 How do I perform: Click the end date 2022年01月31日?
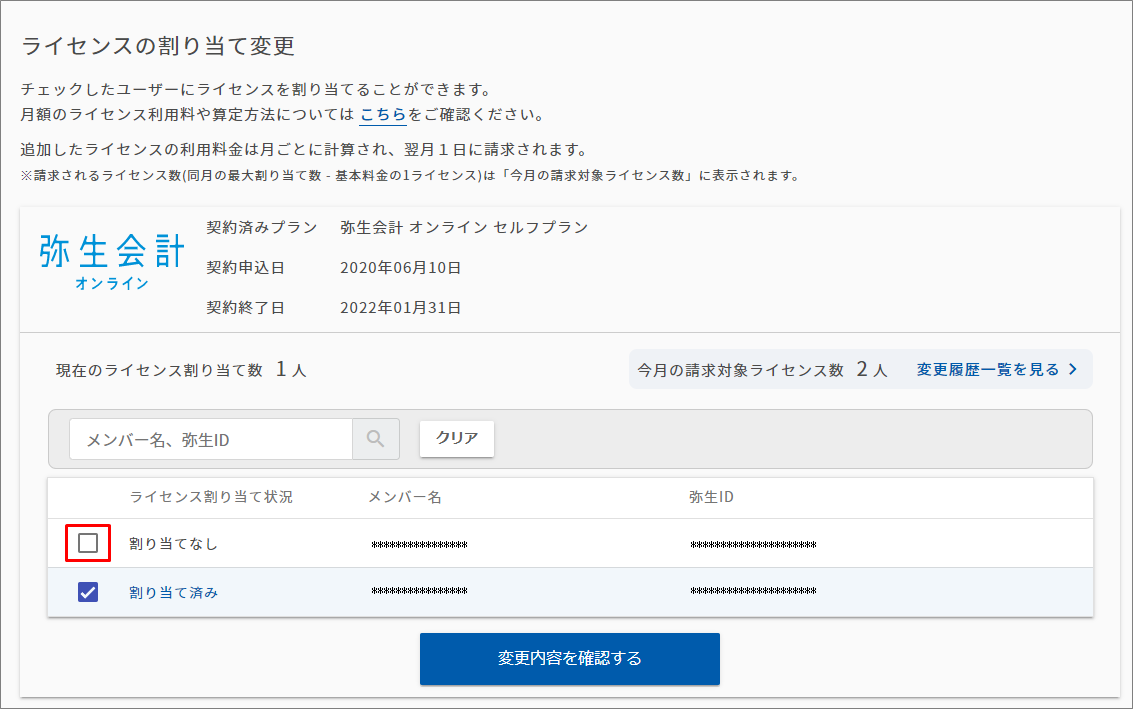(x=400, y=308)
